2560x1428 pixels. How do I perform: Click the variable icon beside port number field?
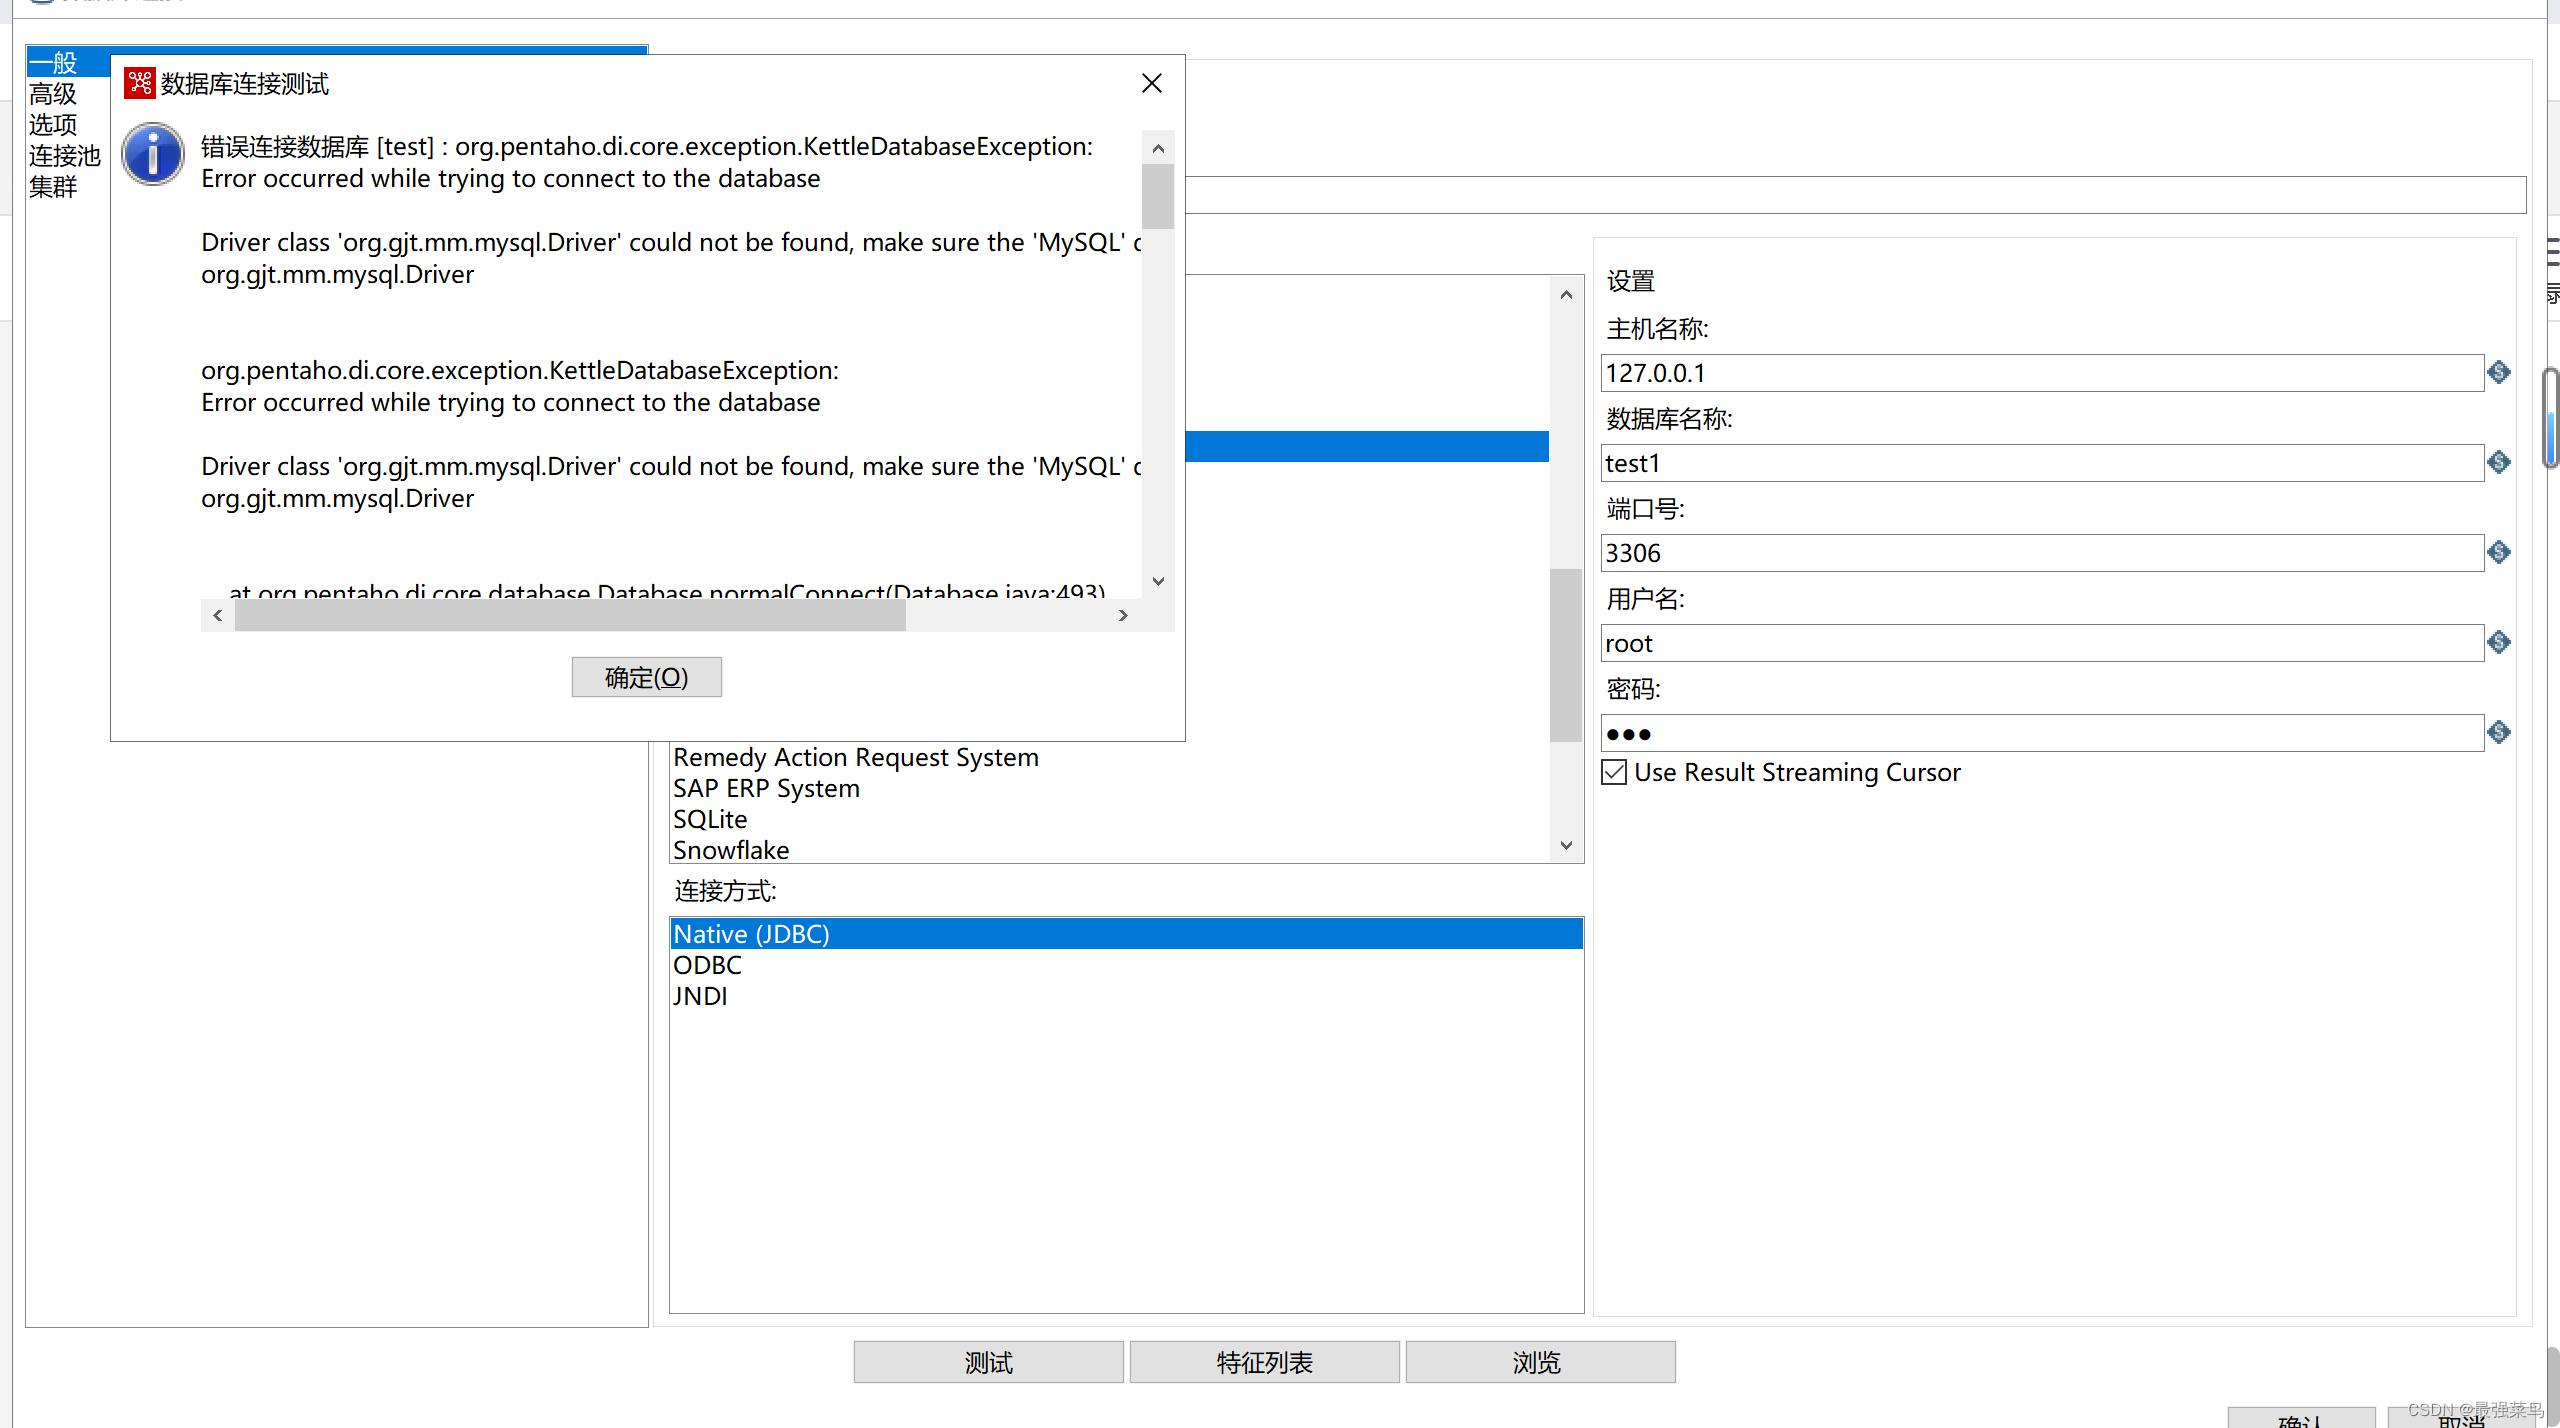[x=2499, y=552]
